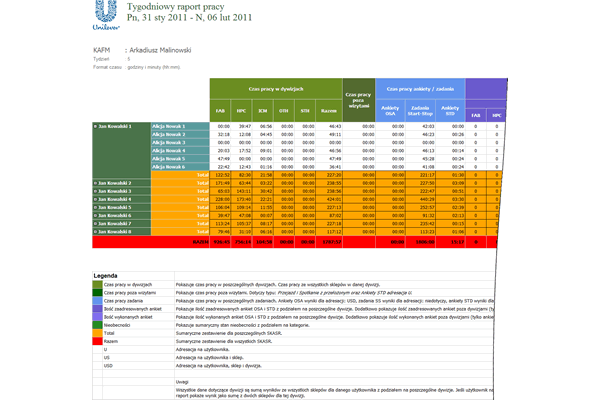
Task: Click the 221:17 total cell
Action: [x=420, y=175]
